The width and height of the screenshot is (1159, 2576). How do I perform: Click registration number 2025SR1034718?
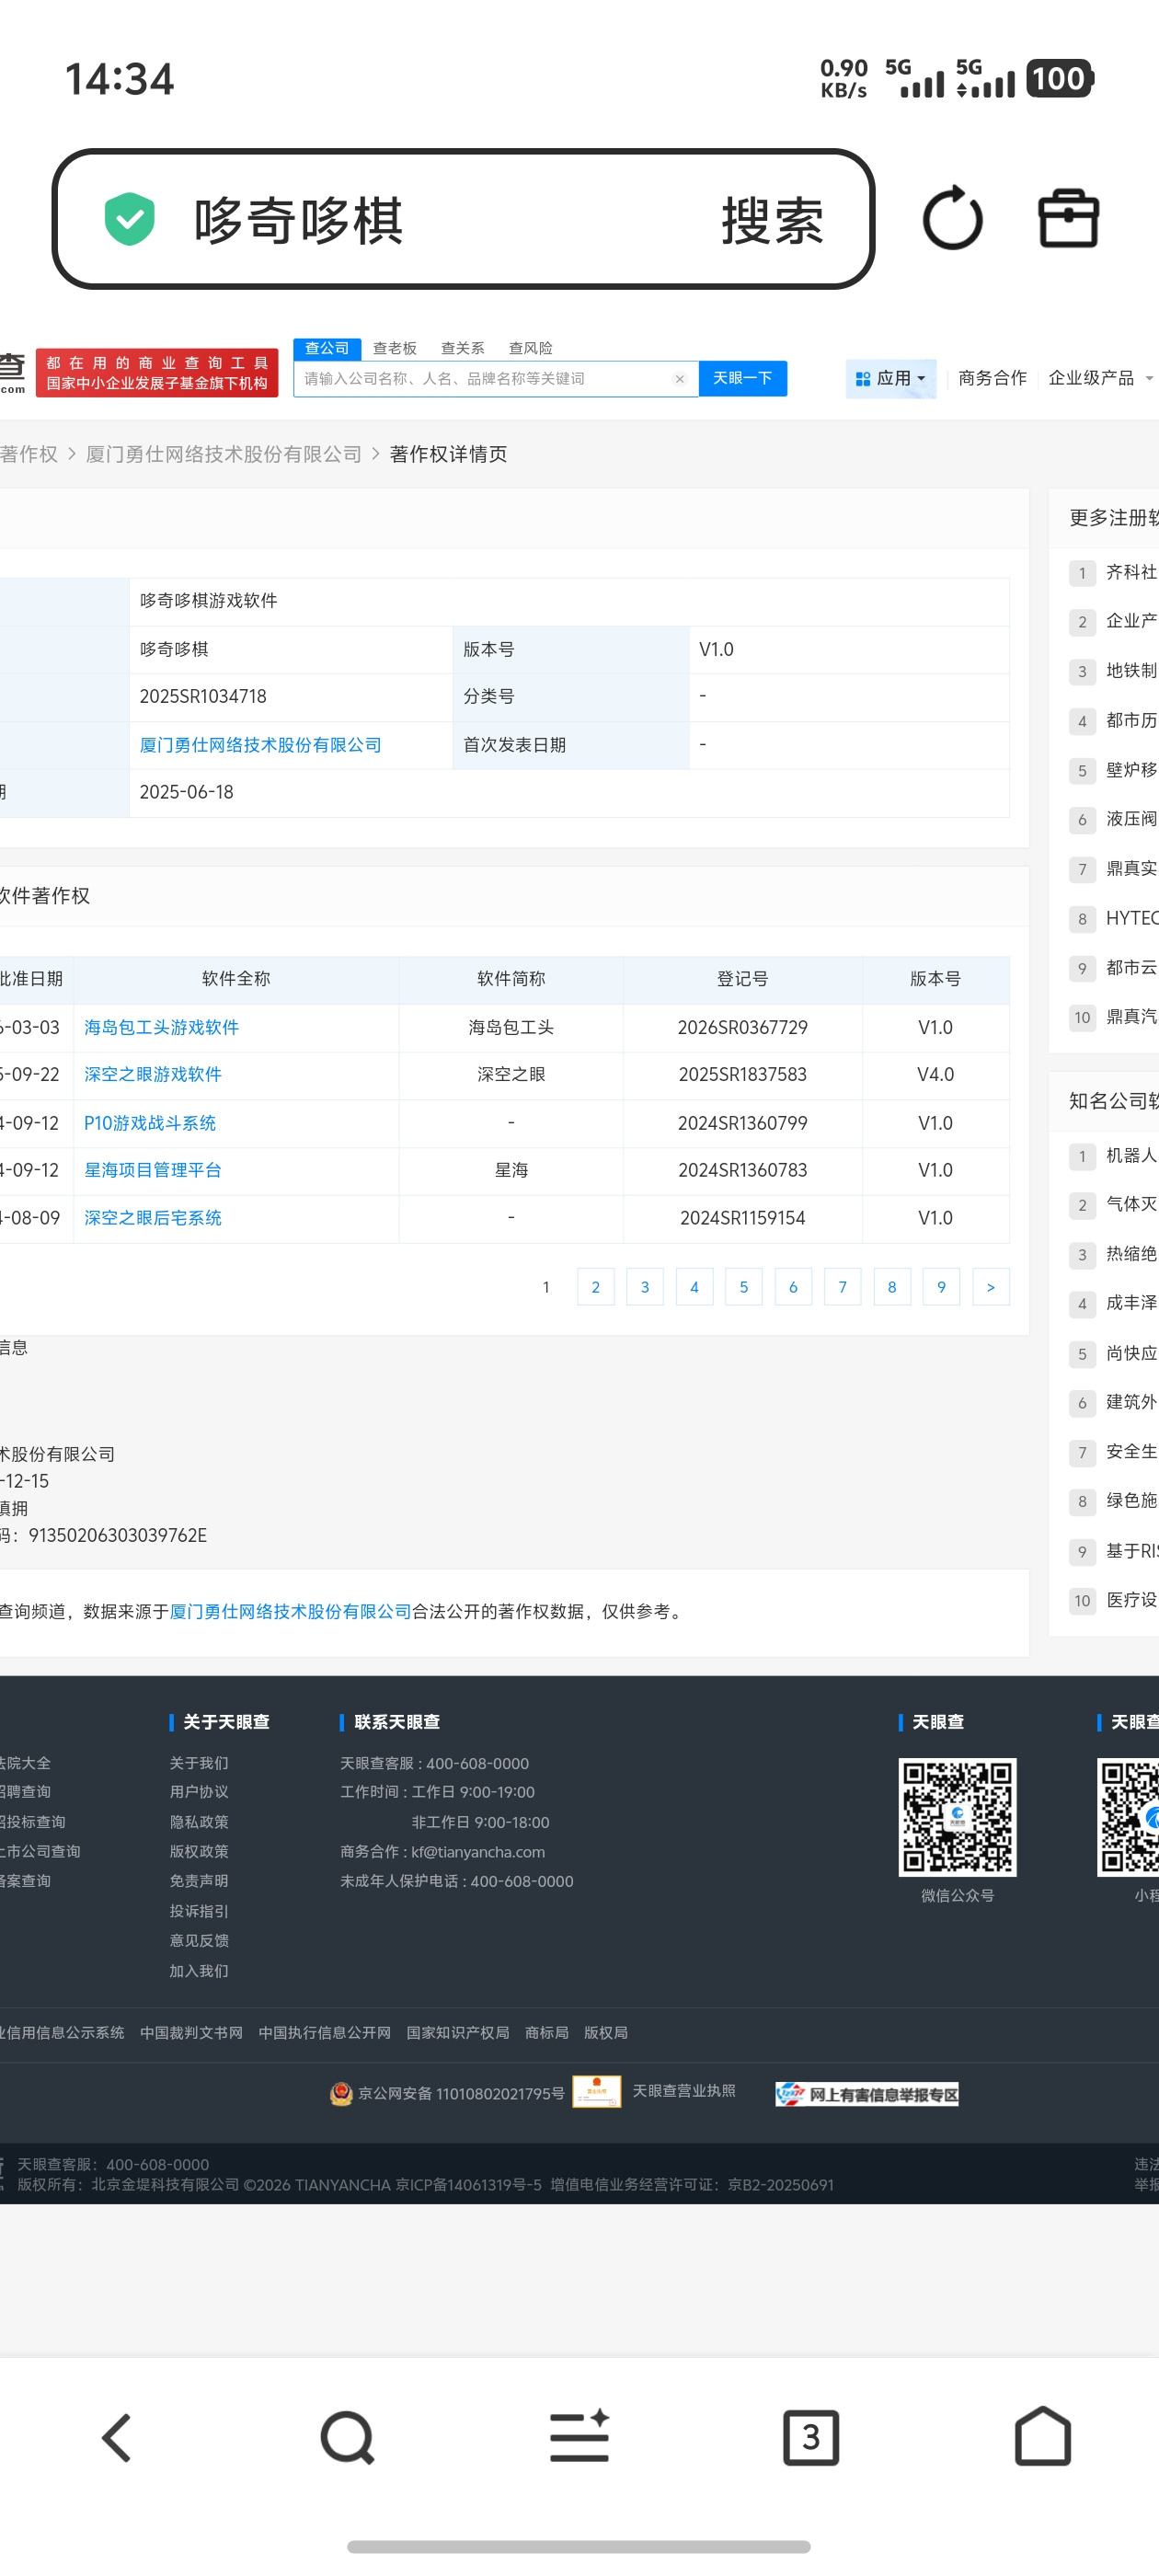[203, 696]
